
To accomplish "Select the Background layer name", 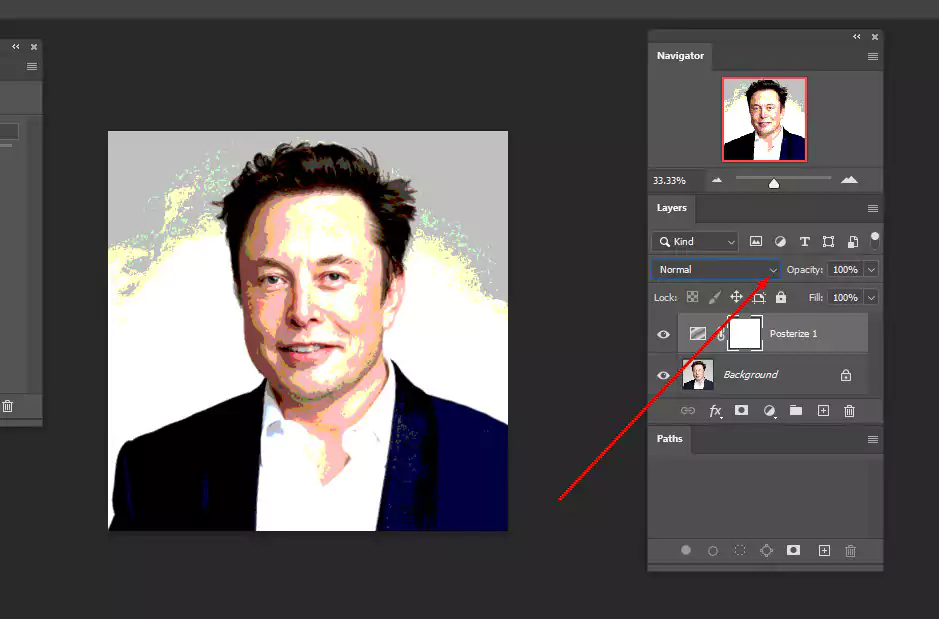I will (750, 375).
